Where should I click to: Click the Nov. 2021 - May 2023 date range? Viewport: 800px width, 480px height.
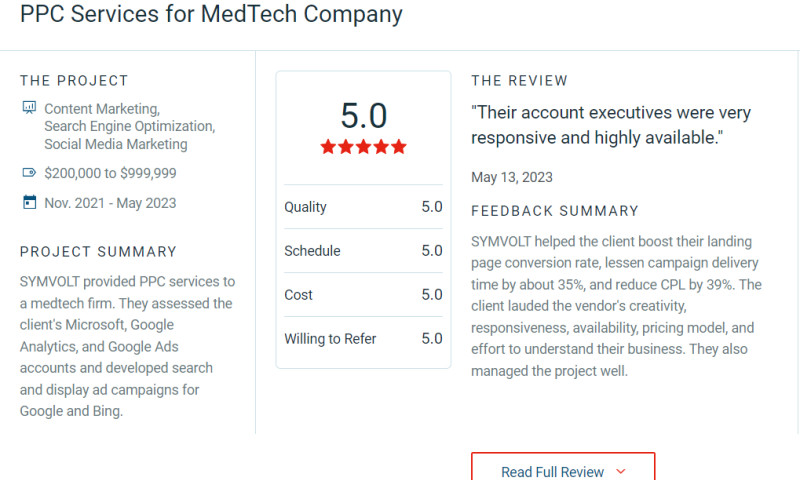point(110,203)
